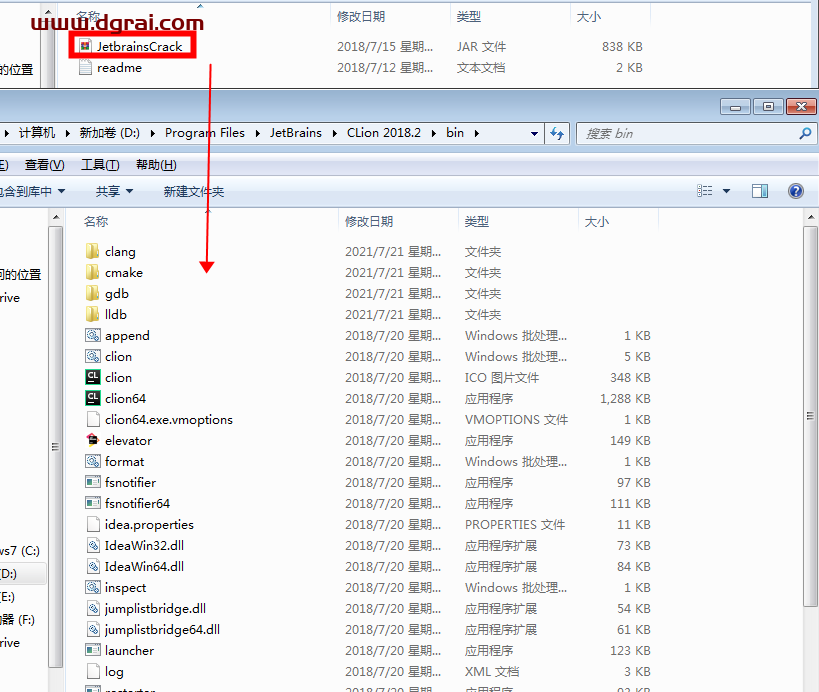Toggle the preview pane button

(x=760, y=191)
